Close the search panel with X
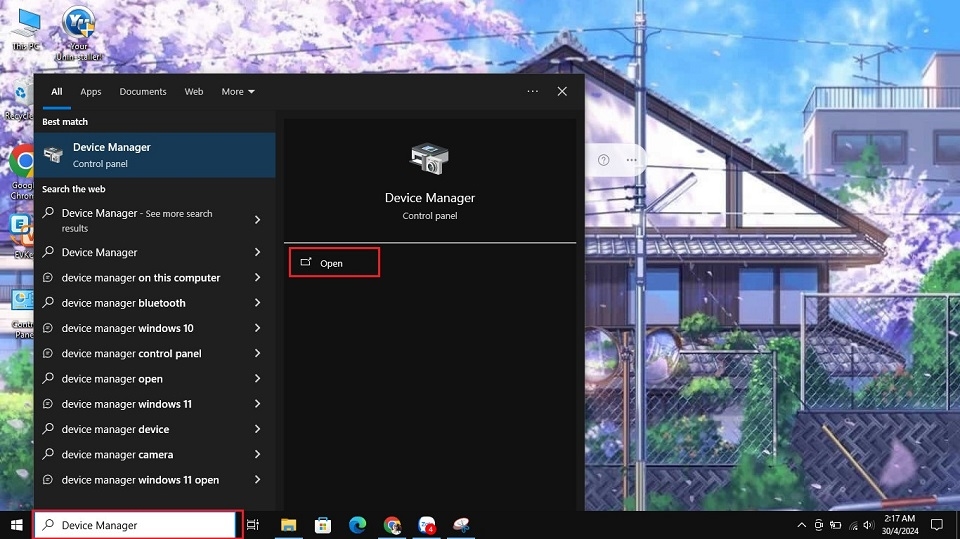The height and width of the screenshot is (539, 960). click(562, 91)
